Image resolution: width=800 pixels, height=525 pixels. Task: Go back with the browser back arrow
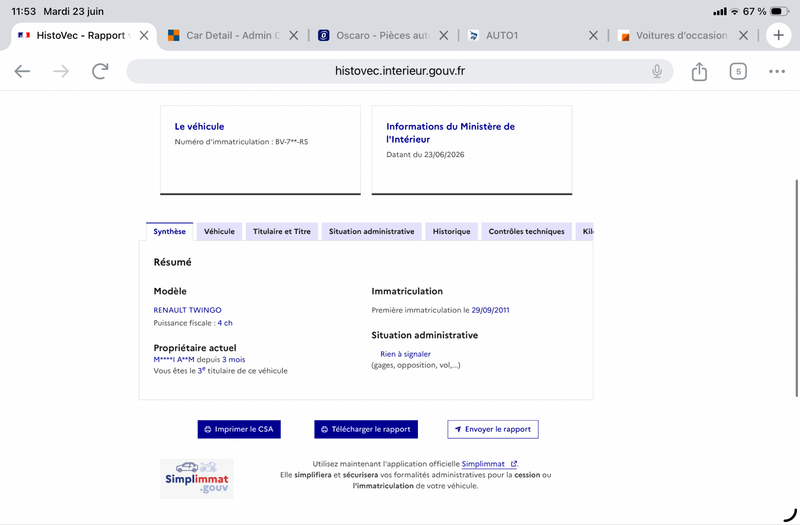pos(22,71)
